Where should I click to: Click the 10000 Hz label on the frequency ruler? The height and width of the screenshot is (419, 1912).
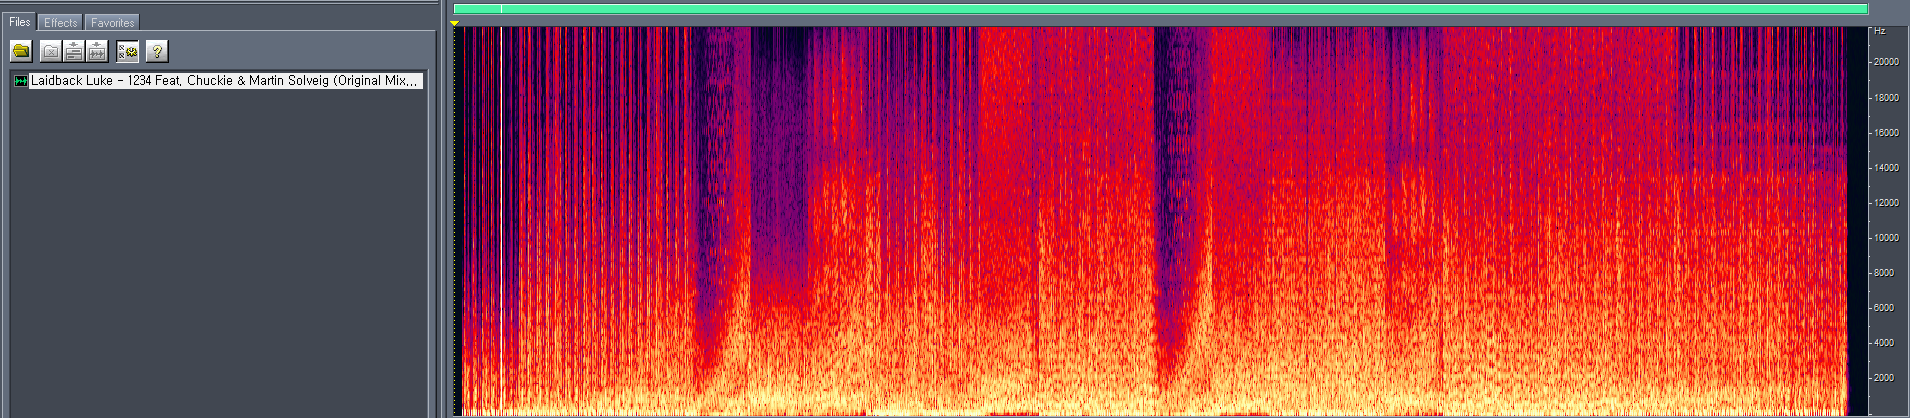click(x=1886, y=238)
